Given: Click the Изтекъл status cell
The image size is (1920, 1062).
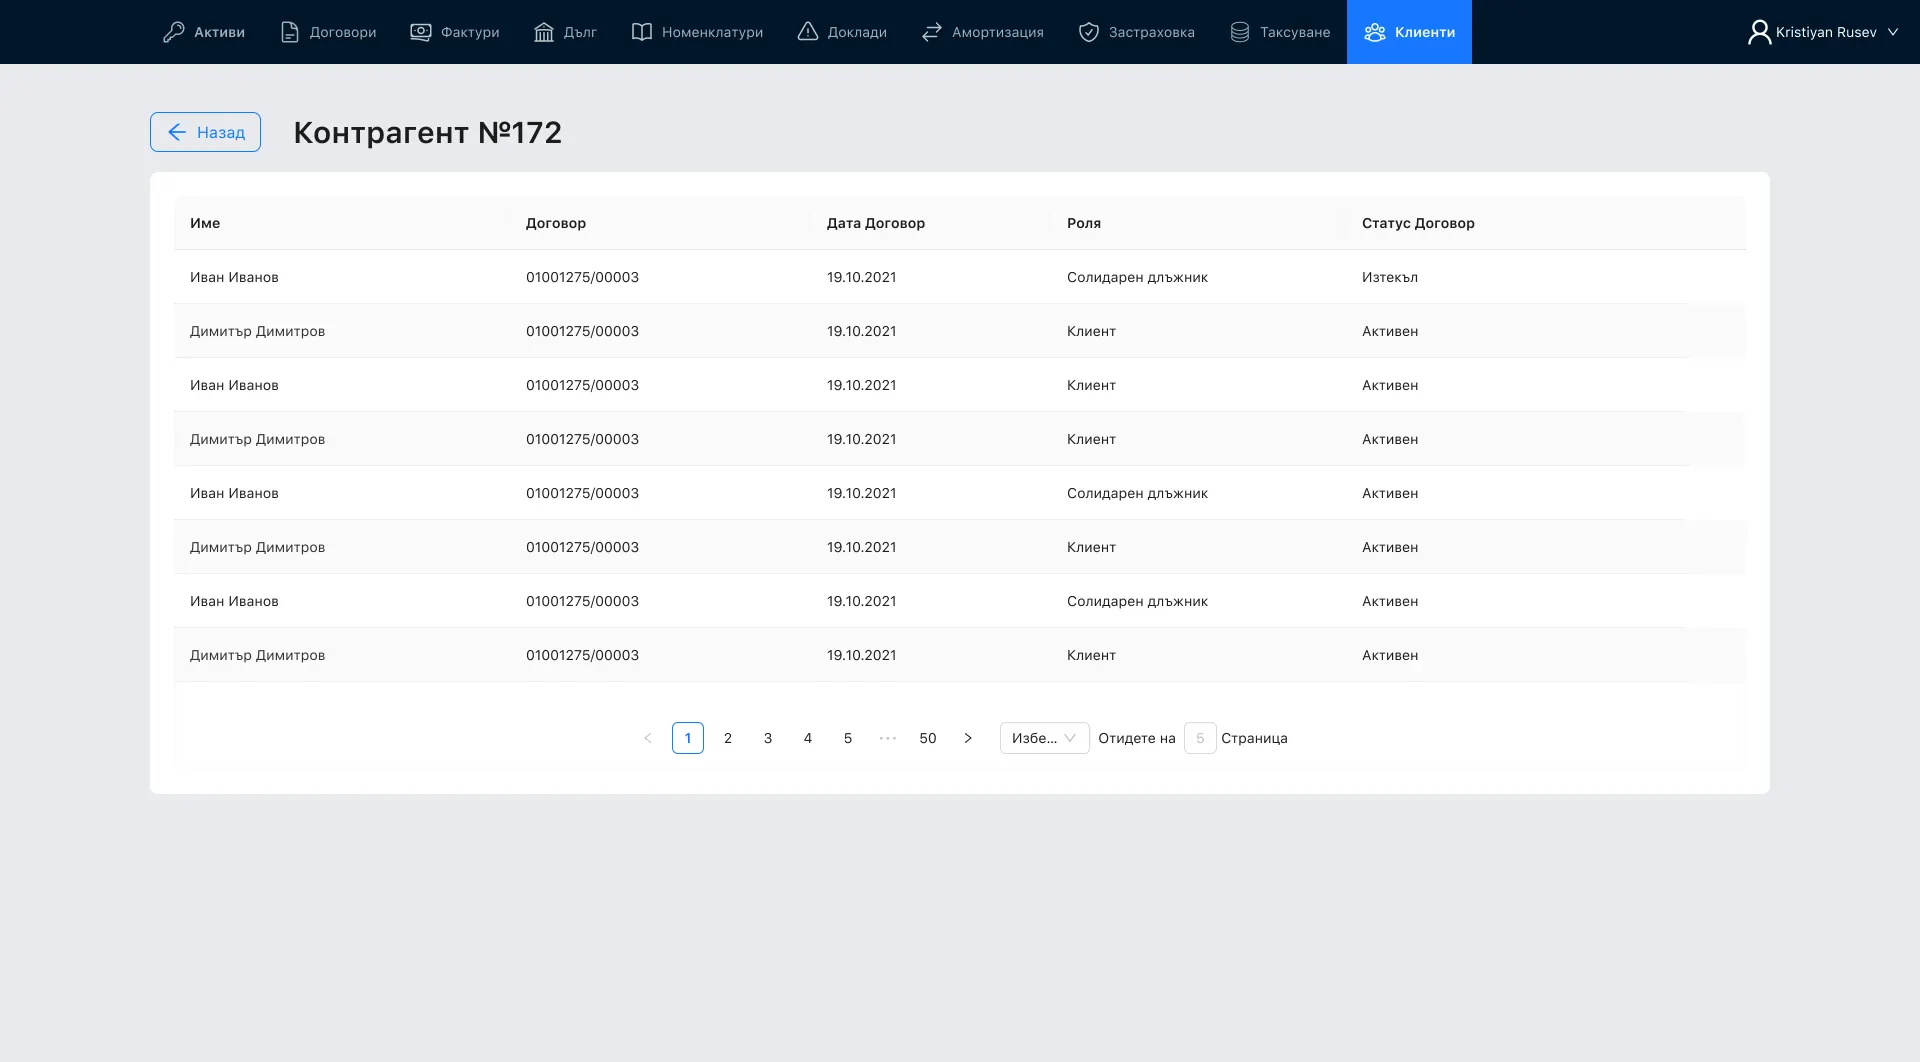Looking at the screenshot, I should tap(1390, 277).
